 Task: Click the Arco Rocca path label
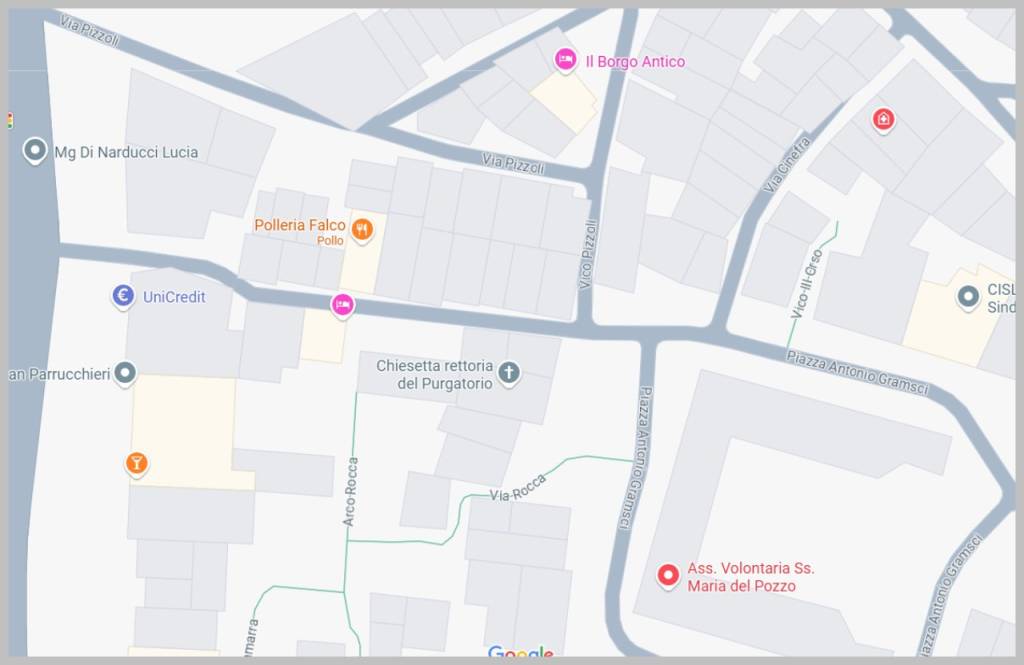coord(351,492)
